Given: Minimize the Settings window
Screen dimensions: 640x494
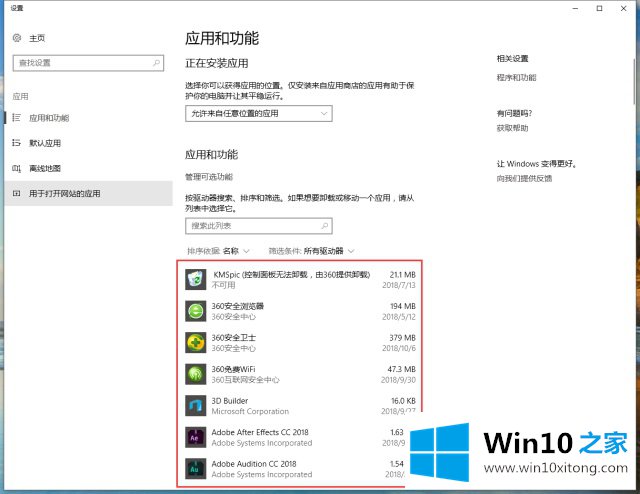Looking at the screenshot, I should tap(576, 8).
